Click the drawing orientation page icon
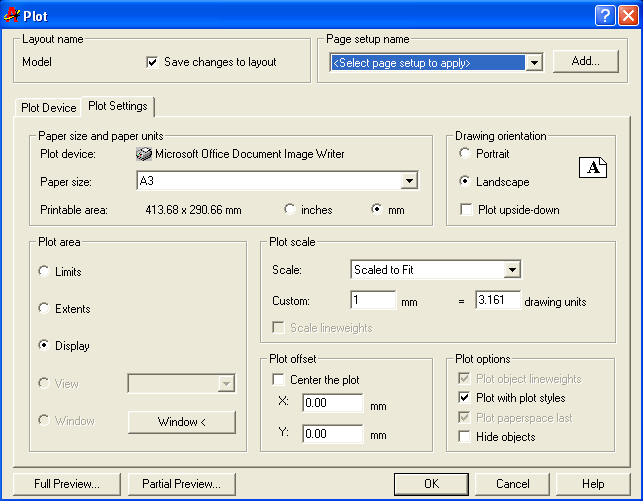The image size is (643, 501). pyautogui.click(x=593, y=167)
